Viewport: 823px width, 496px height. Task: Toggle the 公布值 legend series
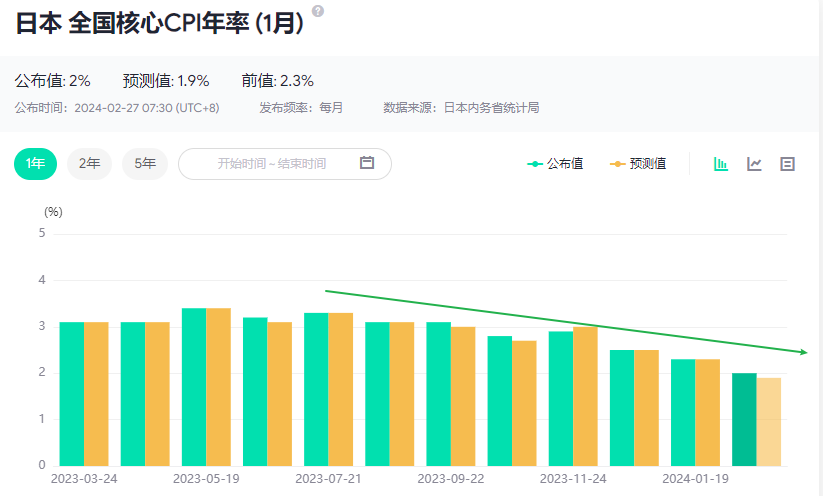click(557, 164)
